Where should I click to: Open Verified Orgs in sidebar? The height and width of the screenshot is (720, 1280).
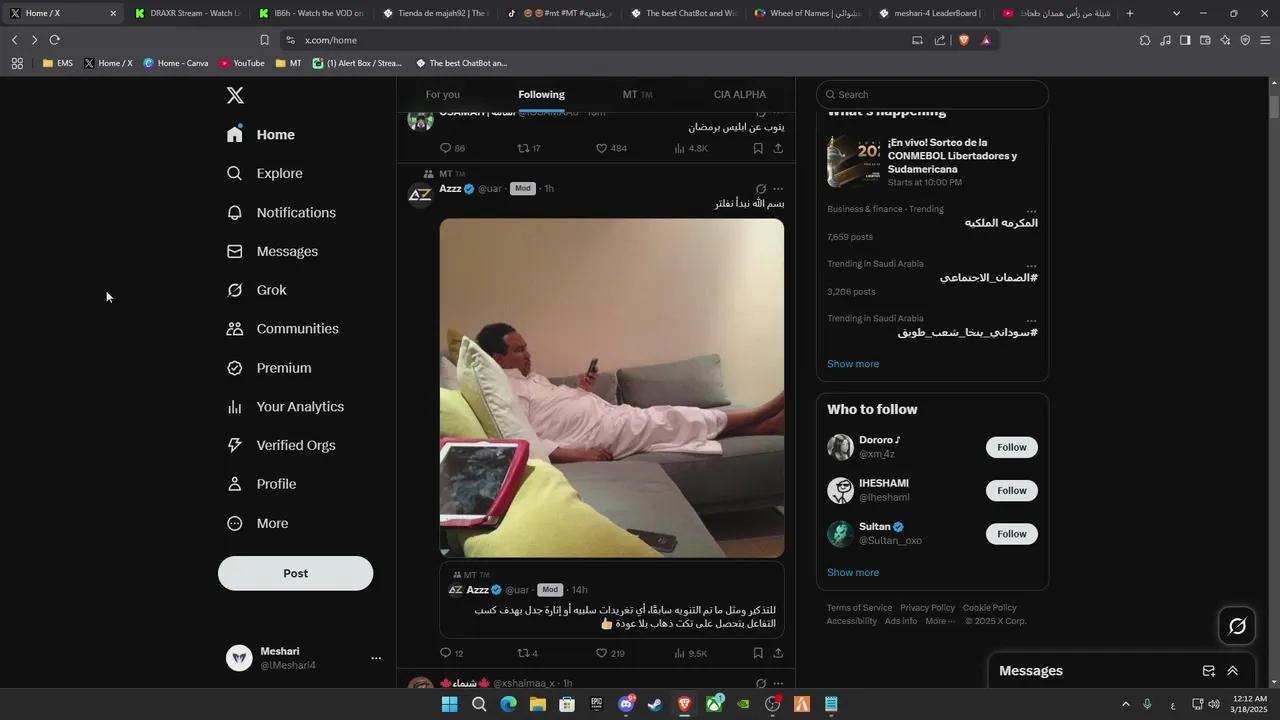point(281,445)
